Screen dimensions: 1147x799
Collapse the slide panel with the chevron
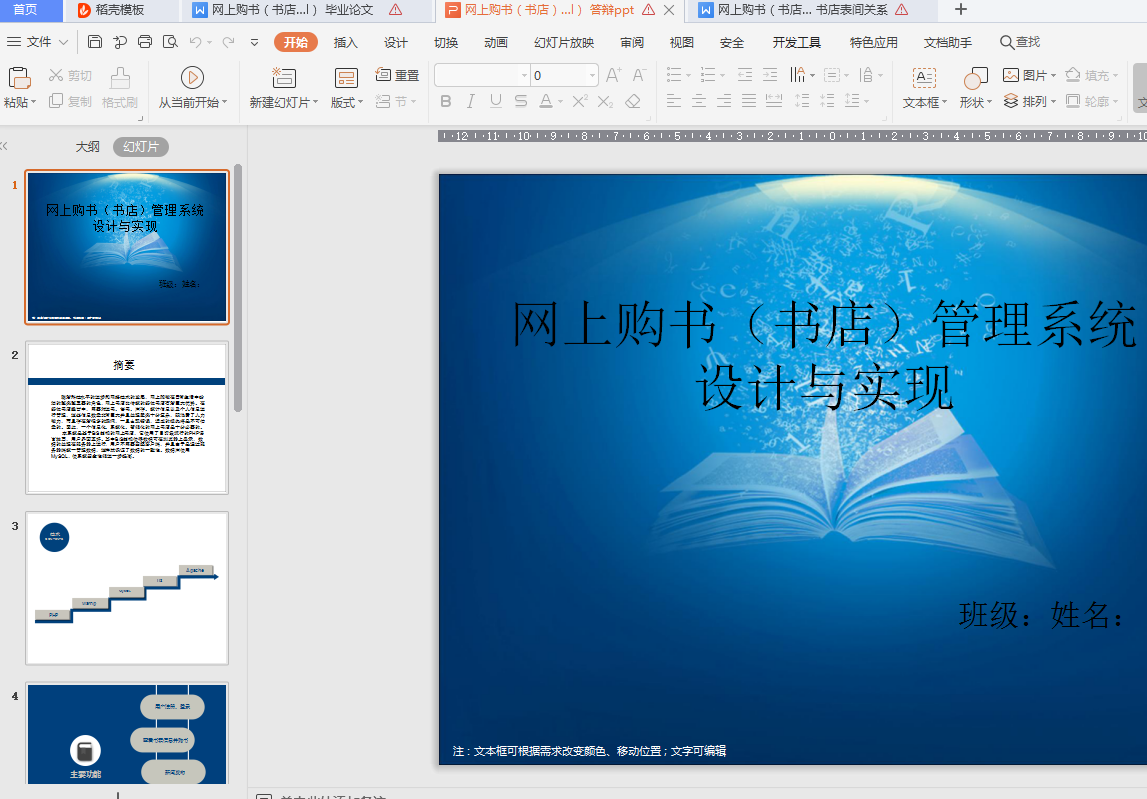click(x=4, y=146)
